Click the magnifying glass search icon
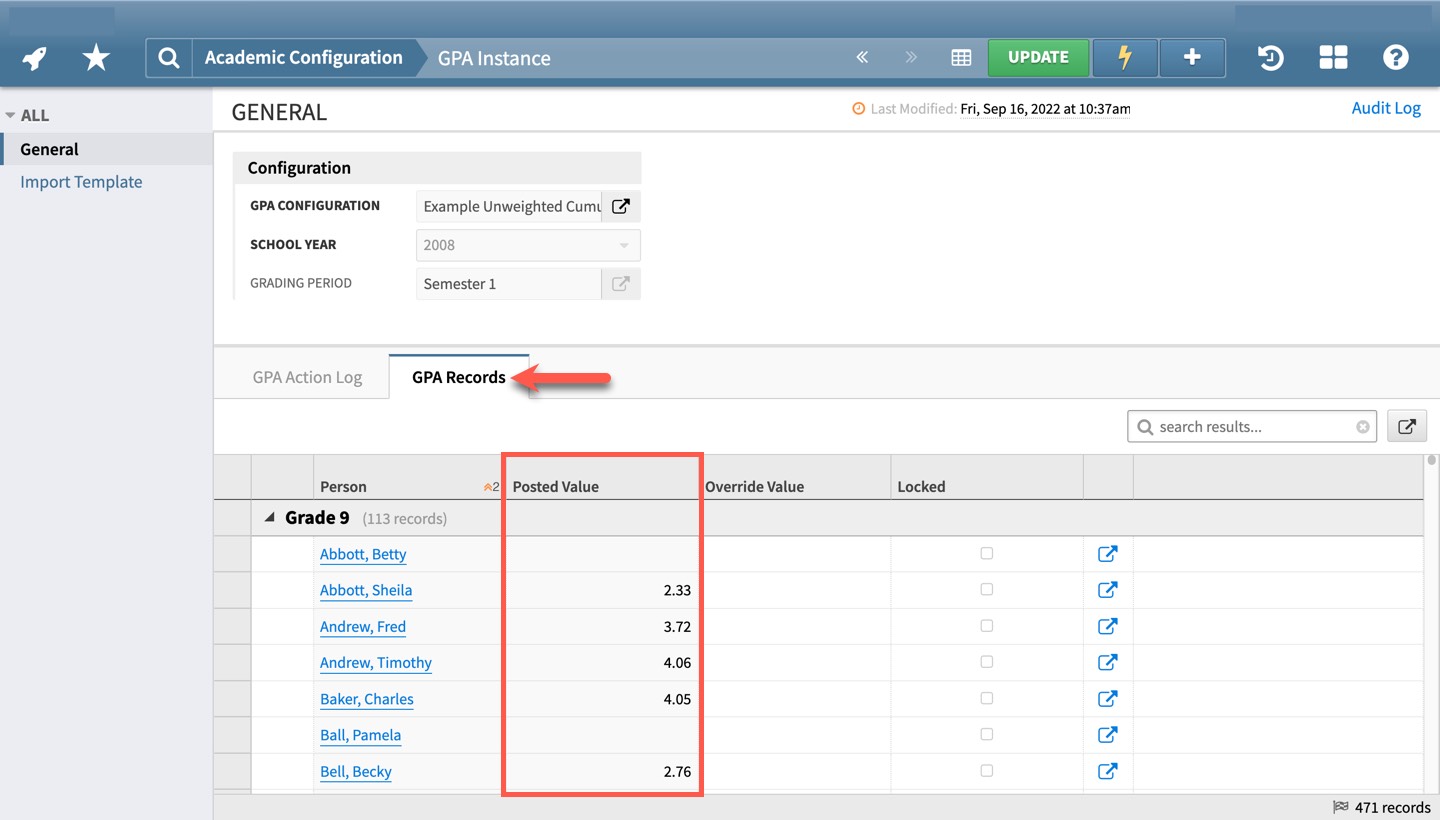1440x820 pixels. point(169,58)
